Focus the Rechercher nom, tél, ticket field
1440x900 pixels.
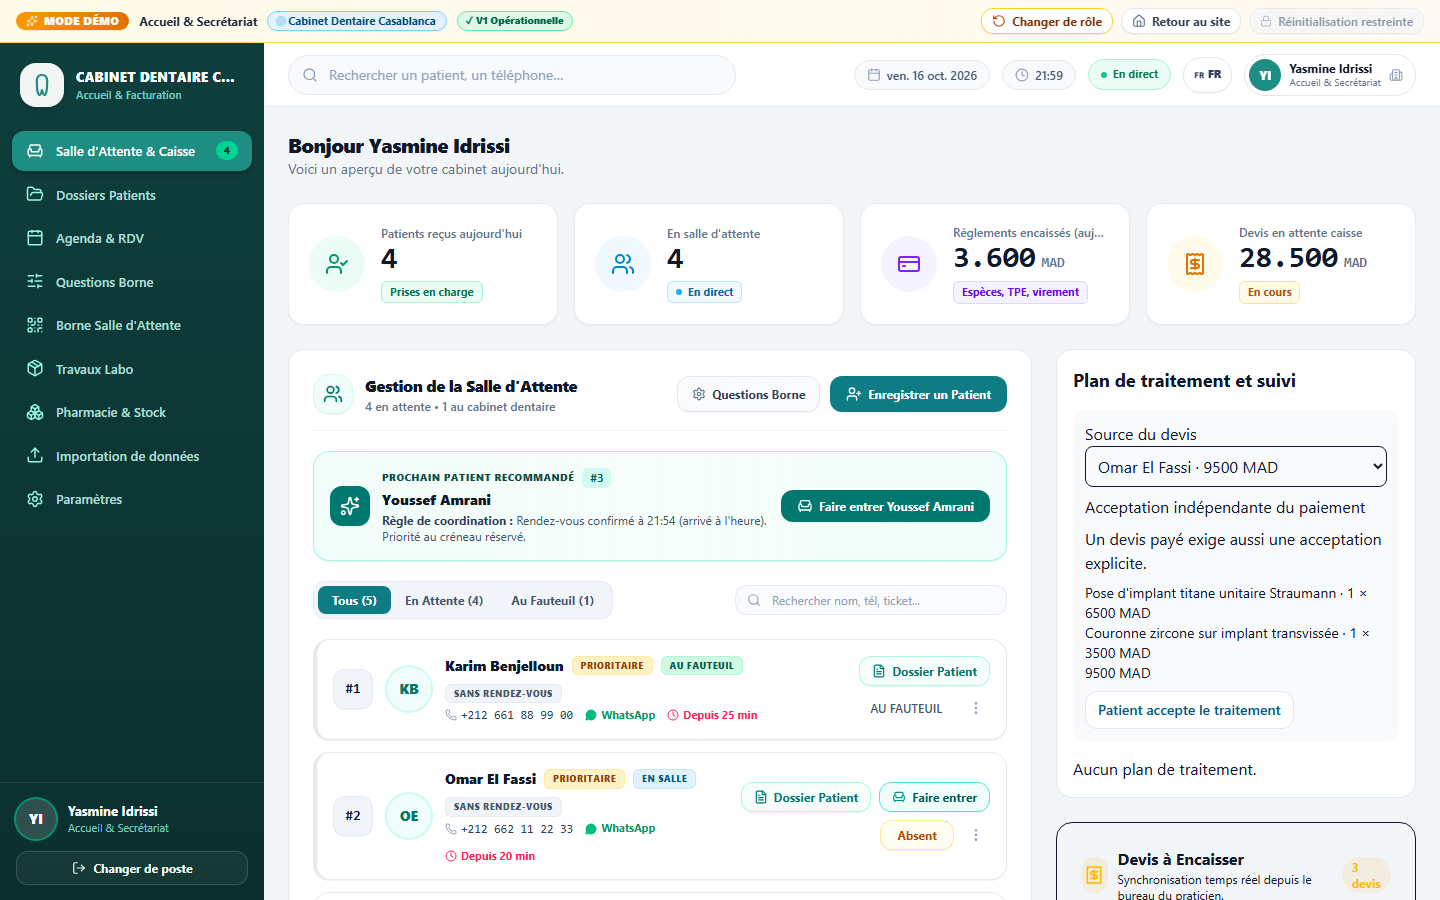click(x=871, y=600)
